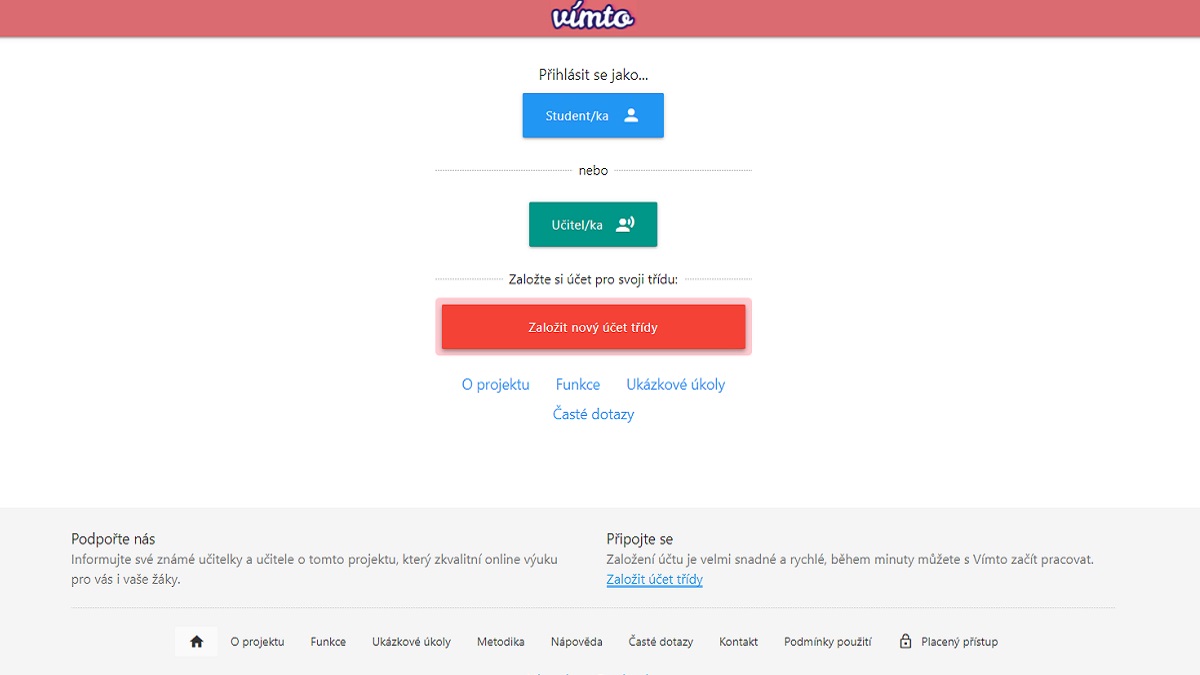The image size is (1200, 675).
Task: Click the padlock icon next to Placený přístup
Action: click(905, 641)
